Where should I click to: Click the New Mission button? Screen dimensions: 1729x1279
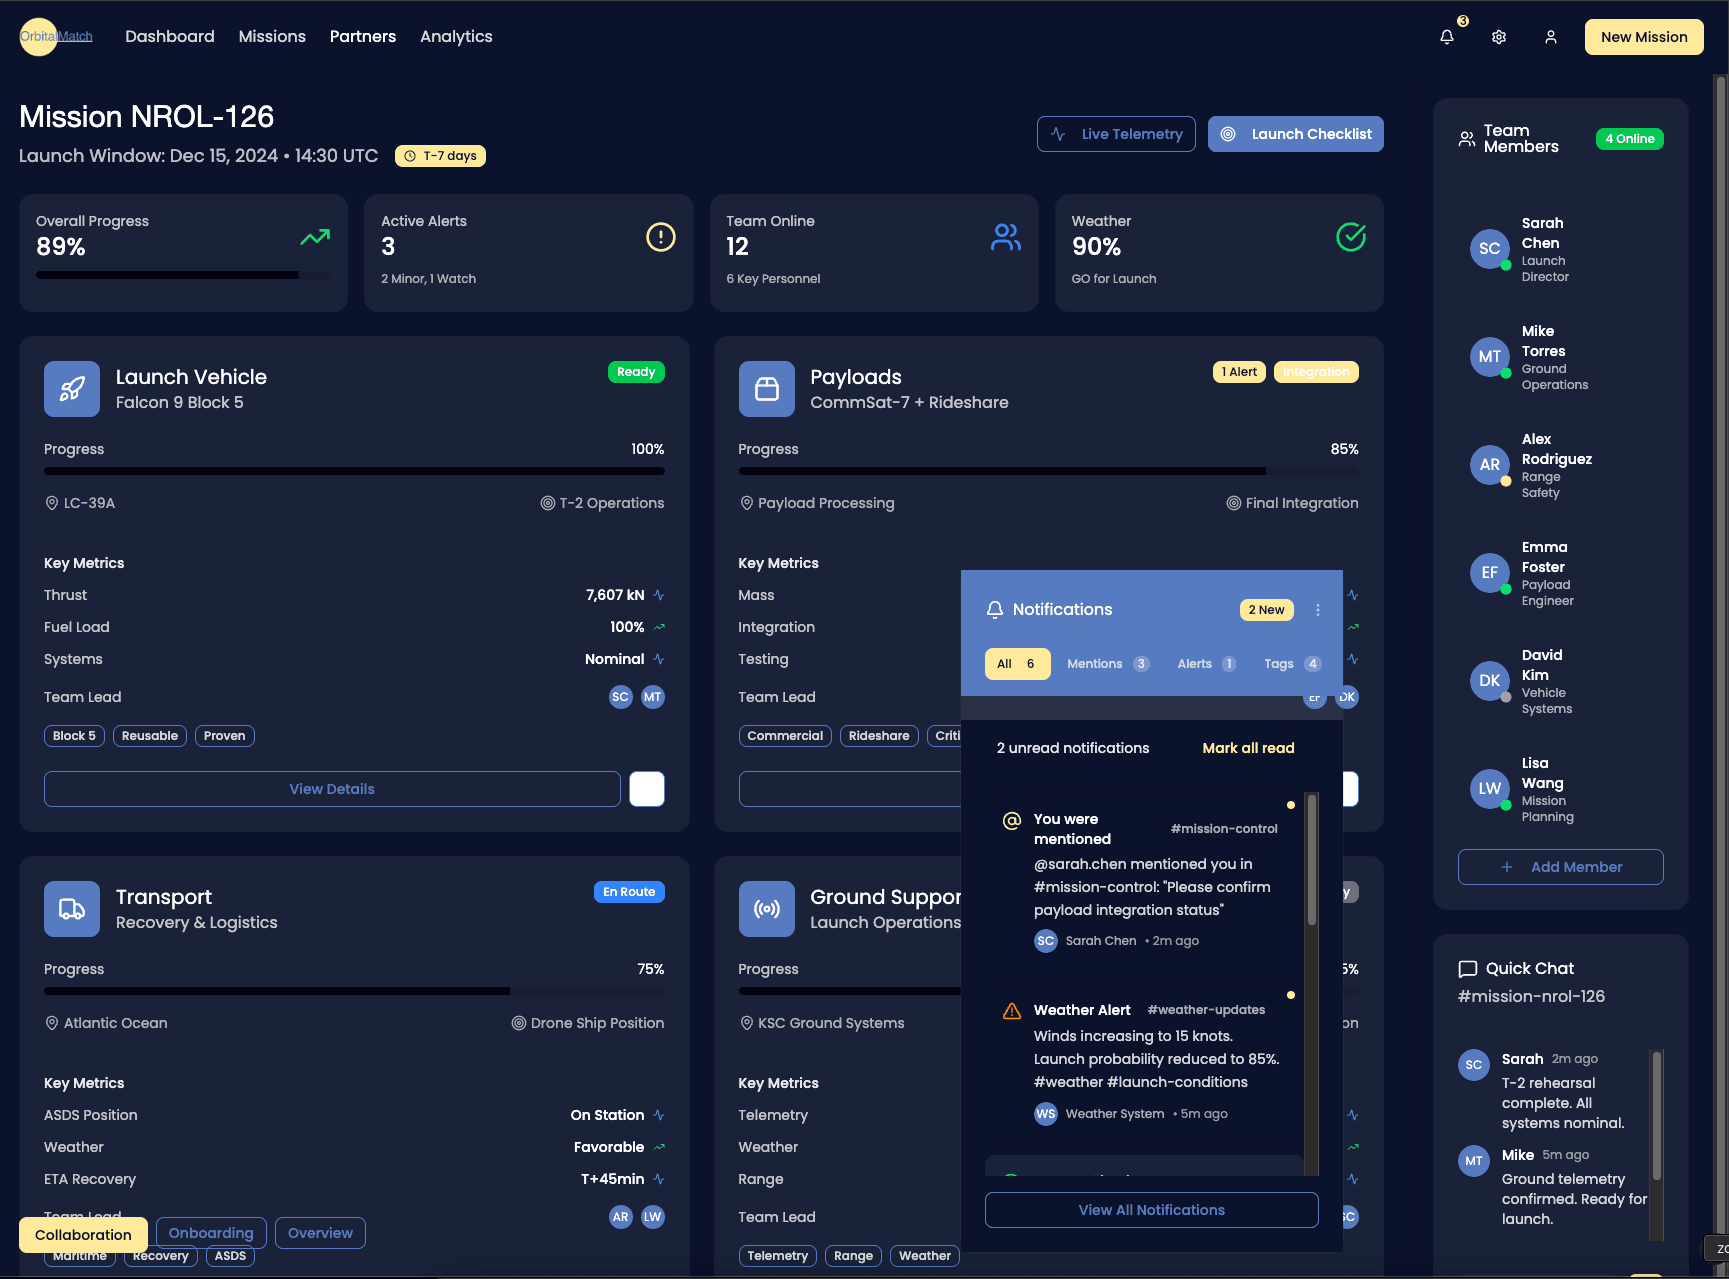click(x=1643, y=36)
